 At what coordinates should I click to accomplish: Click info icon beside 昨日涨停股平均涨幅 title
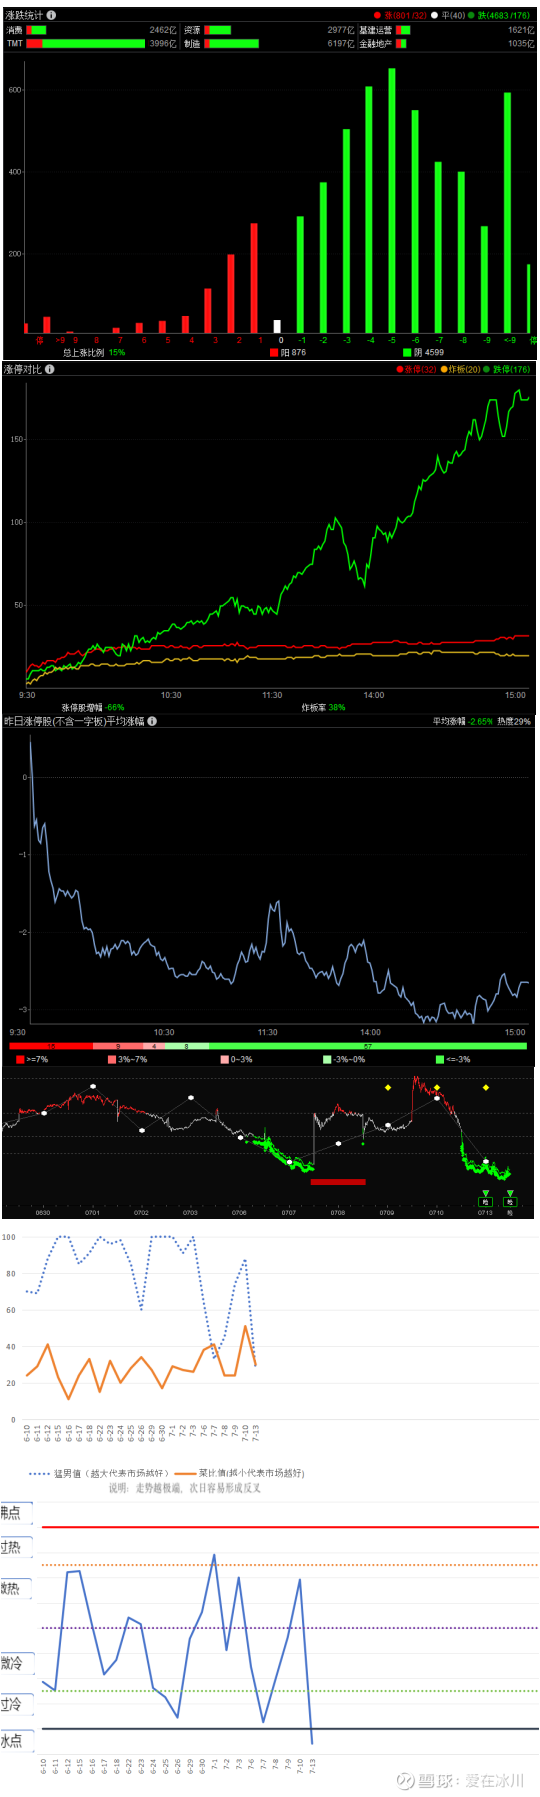point(152,721)
